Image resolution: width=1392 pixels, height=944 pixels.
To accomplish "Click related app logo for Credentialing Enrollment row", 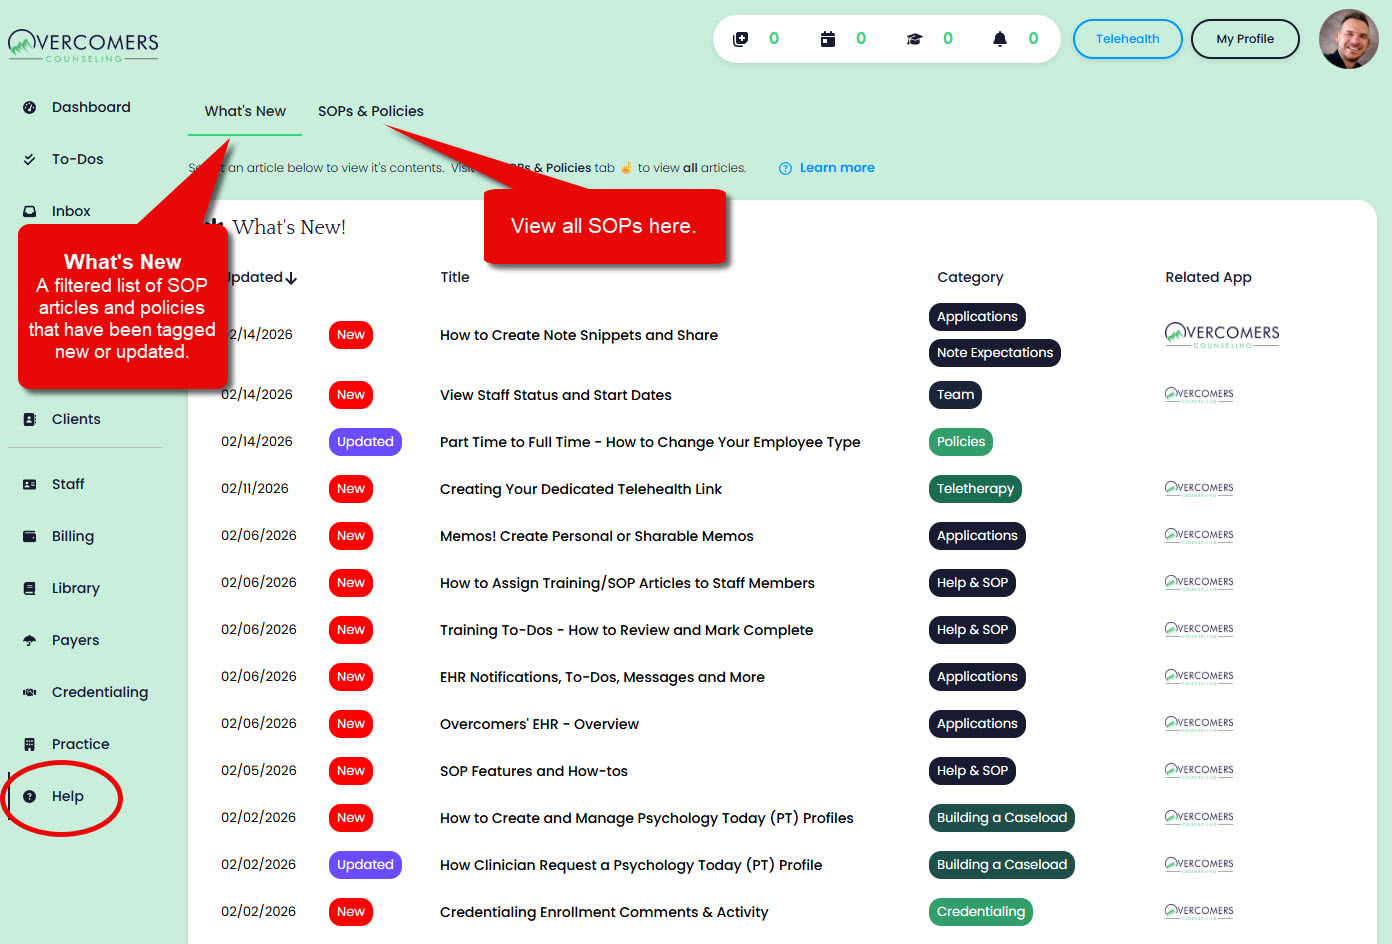I will pos(1199,912).
